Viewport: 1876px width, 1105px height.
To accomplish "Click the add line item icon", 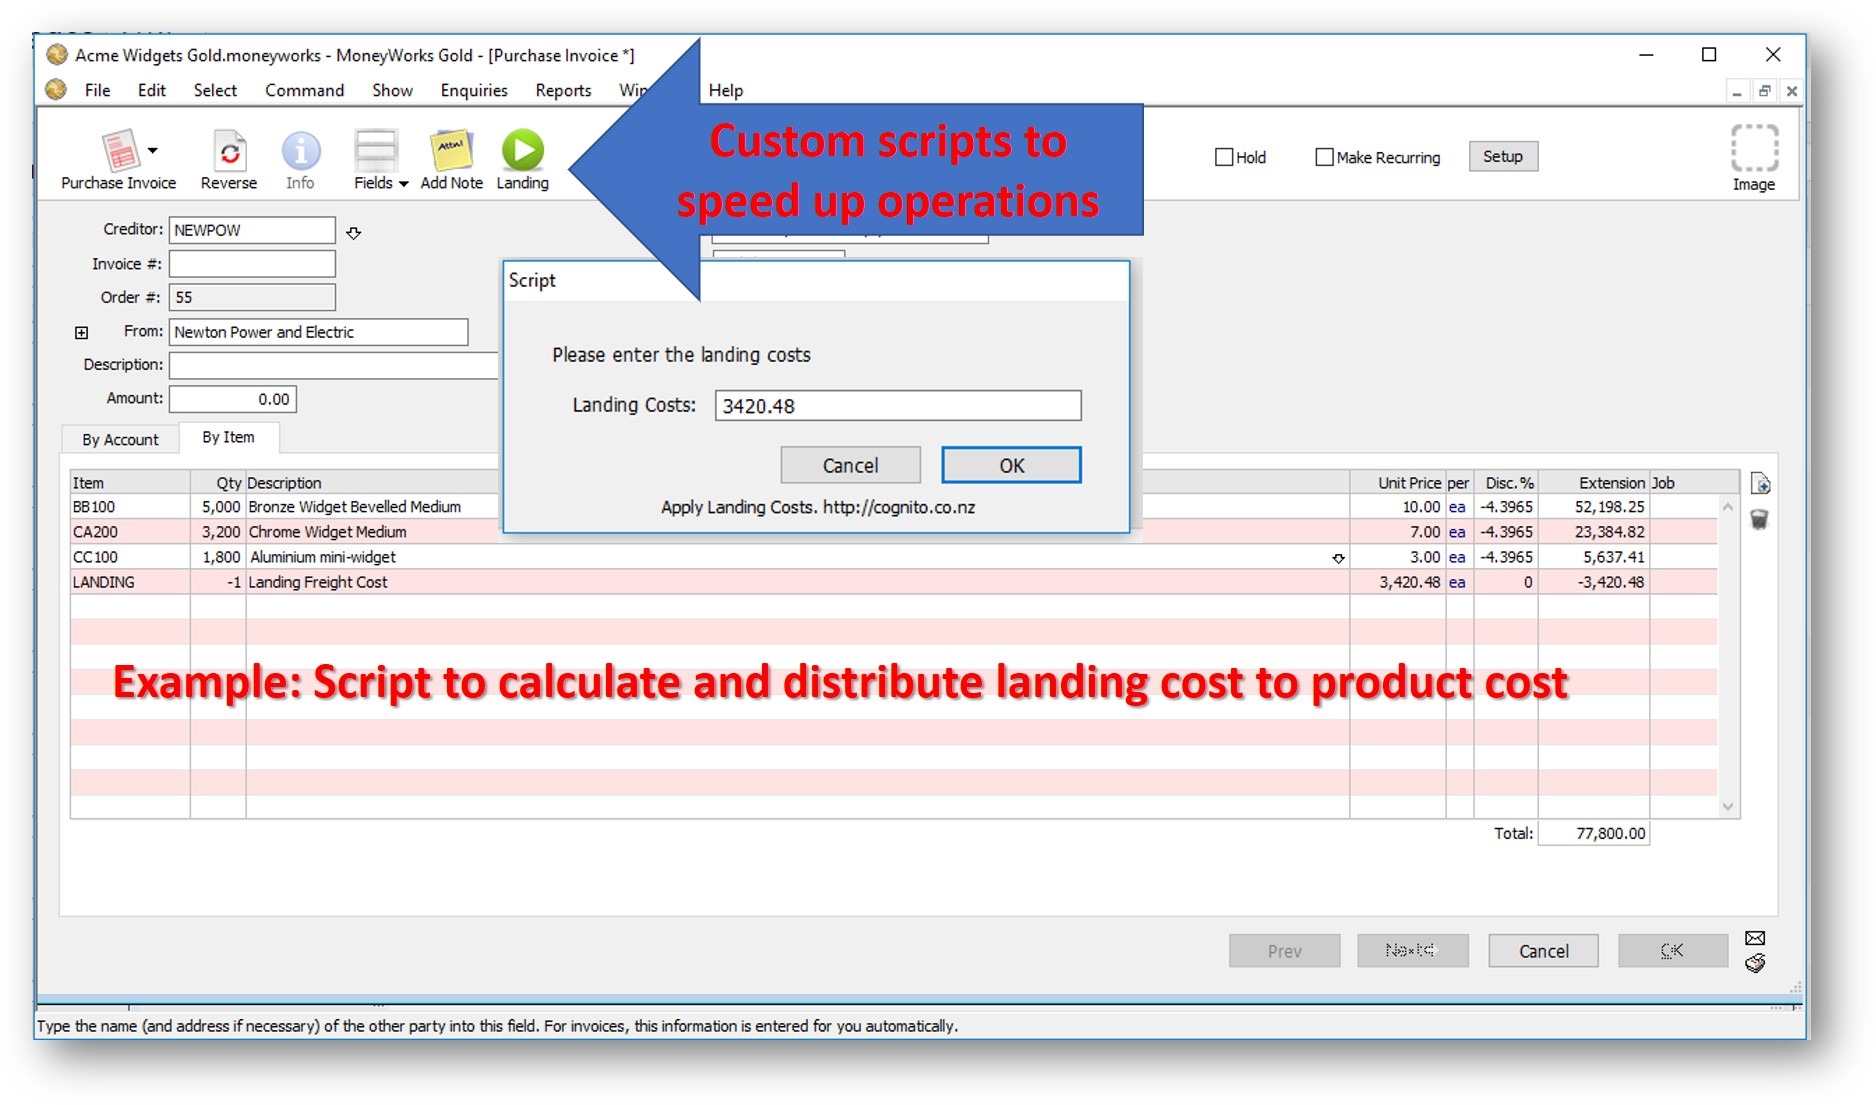I will pos(1761,484).
